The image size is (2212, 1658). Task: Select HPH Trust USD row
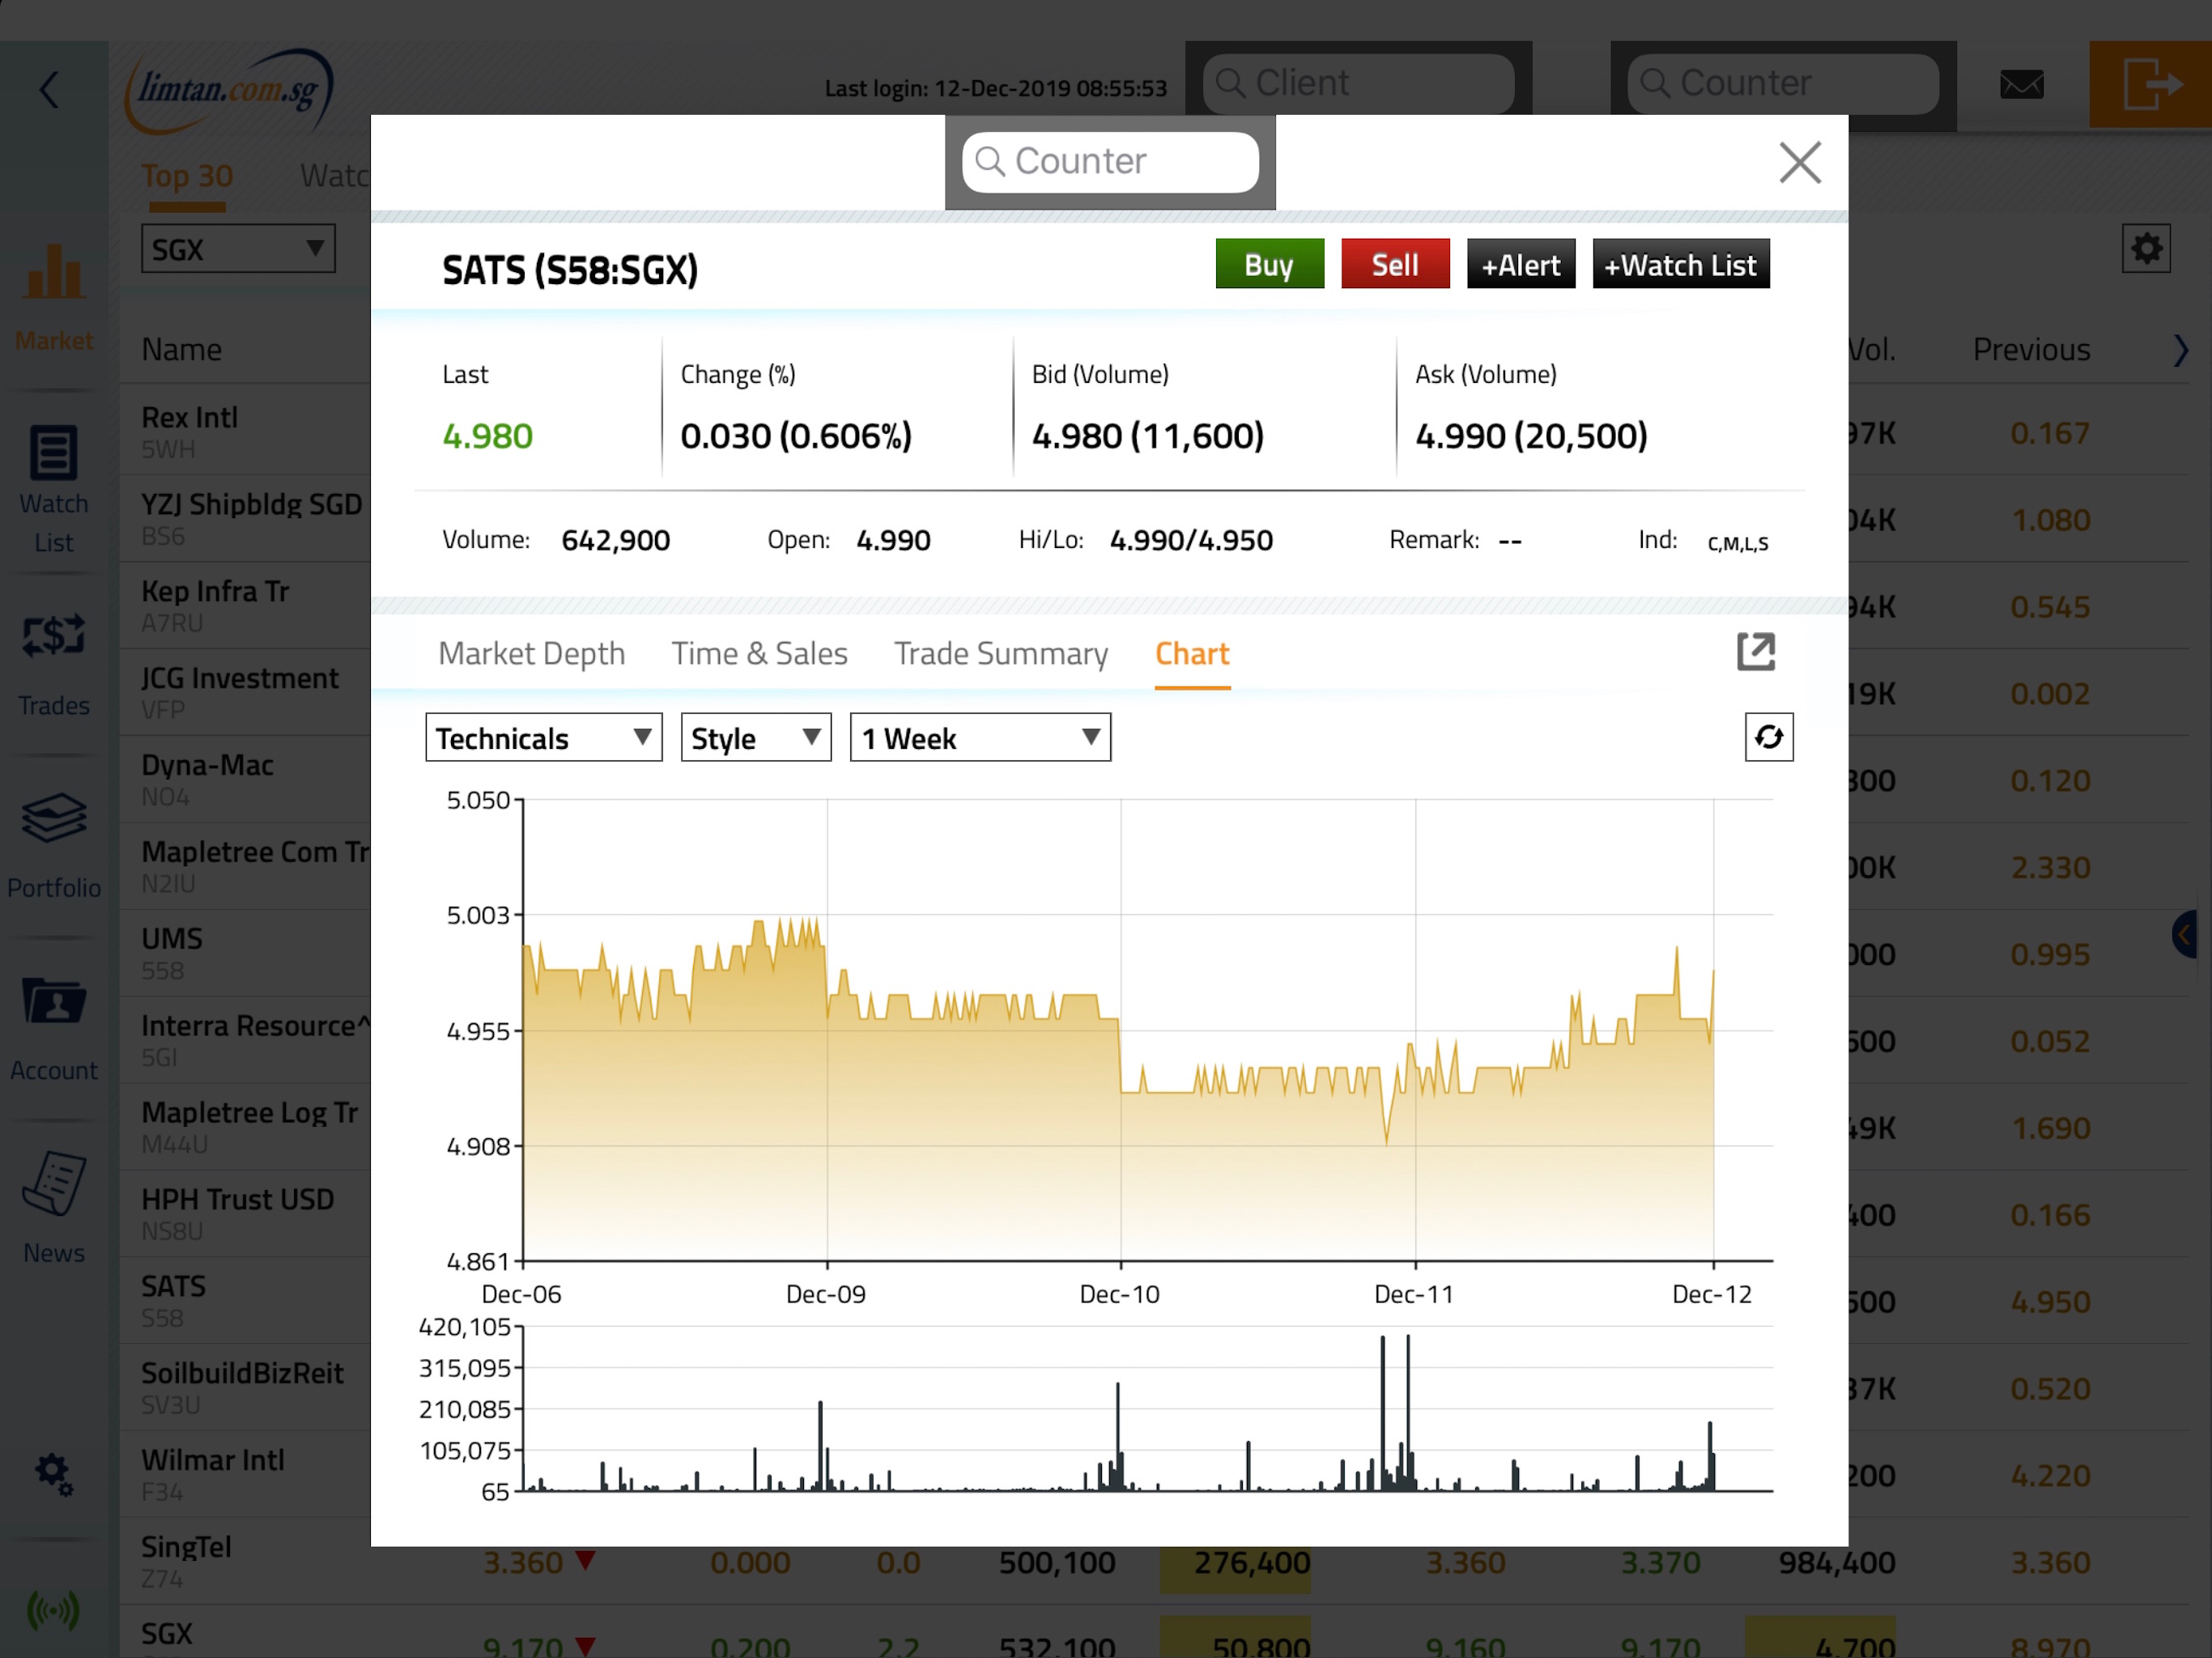tap(245, 1214)
